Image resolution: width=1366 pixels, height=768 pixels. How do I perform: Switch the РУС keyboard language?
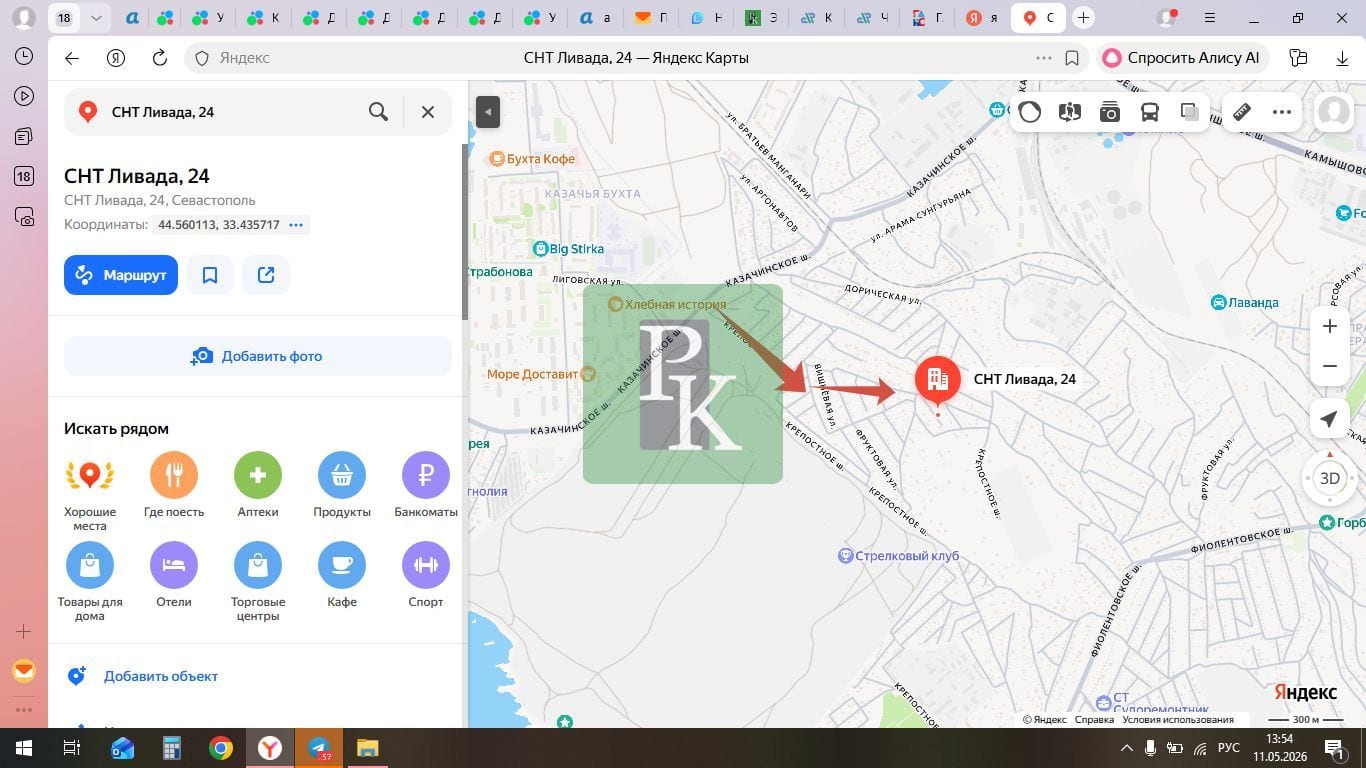pos(1229,748)
